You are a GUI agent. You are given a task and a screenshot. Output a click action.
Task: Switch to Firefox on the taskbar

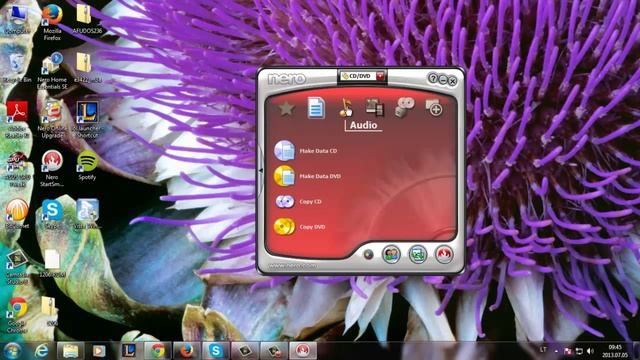[x=187, y=351]
